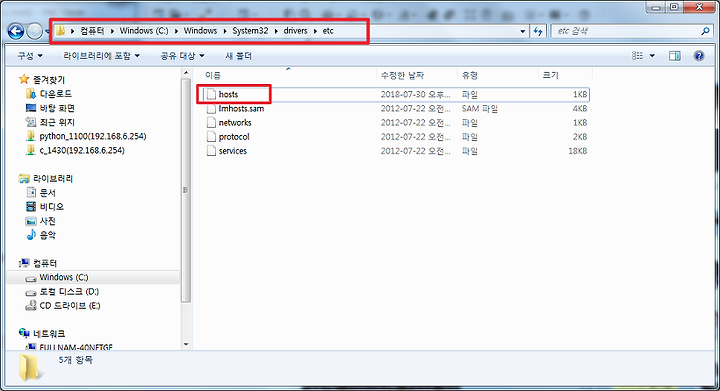
Task: Go to the Windows (C:) breadcrumb
Action: click(144, 31)
